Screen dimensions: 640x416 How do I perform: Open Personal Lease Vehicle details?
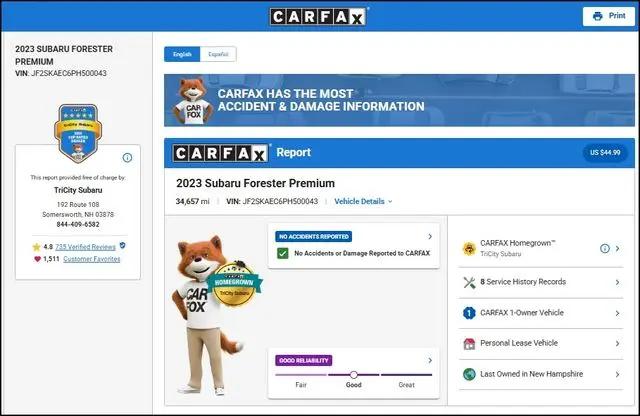click(541, 344)
